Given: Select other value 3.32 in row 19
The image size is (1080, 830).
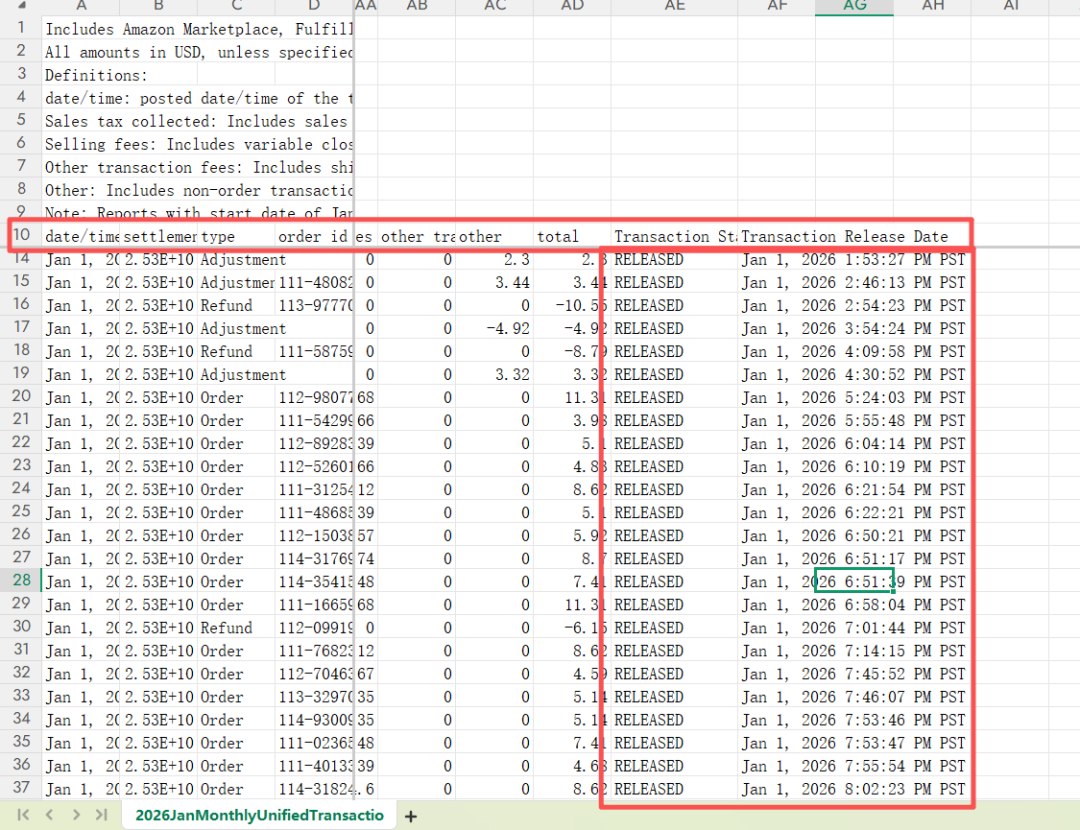Looking at the screenshot, I should tap(495, 375).
